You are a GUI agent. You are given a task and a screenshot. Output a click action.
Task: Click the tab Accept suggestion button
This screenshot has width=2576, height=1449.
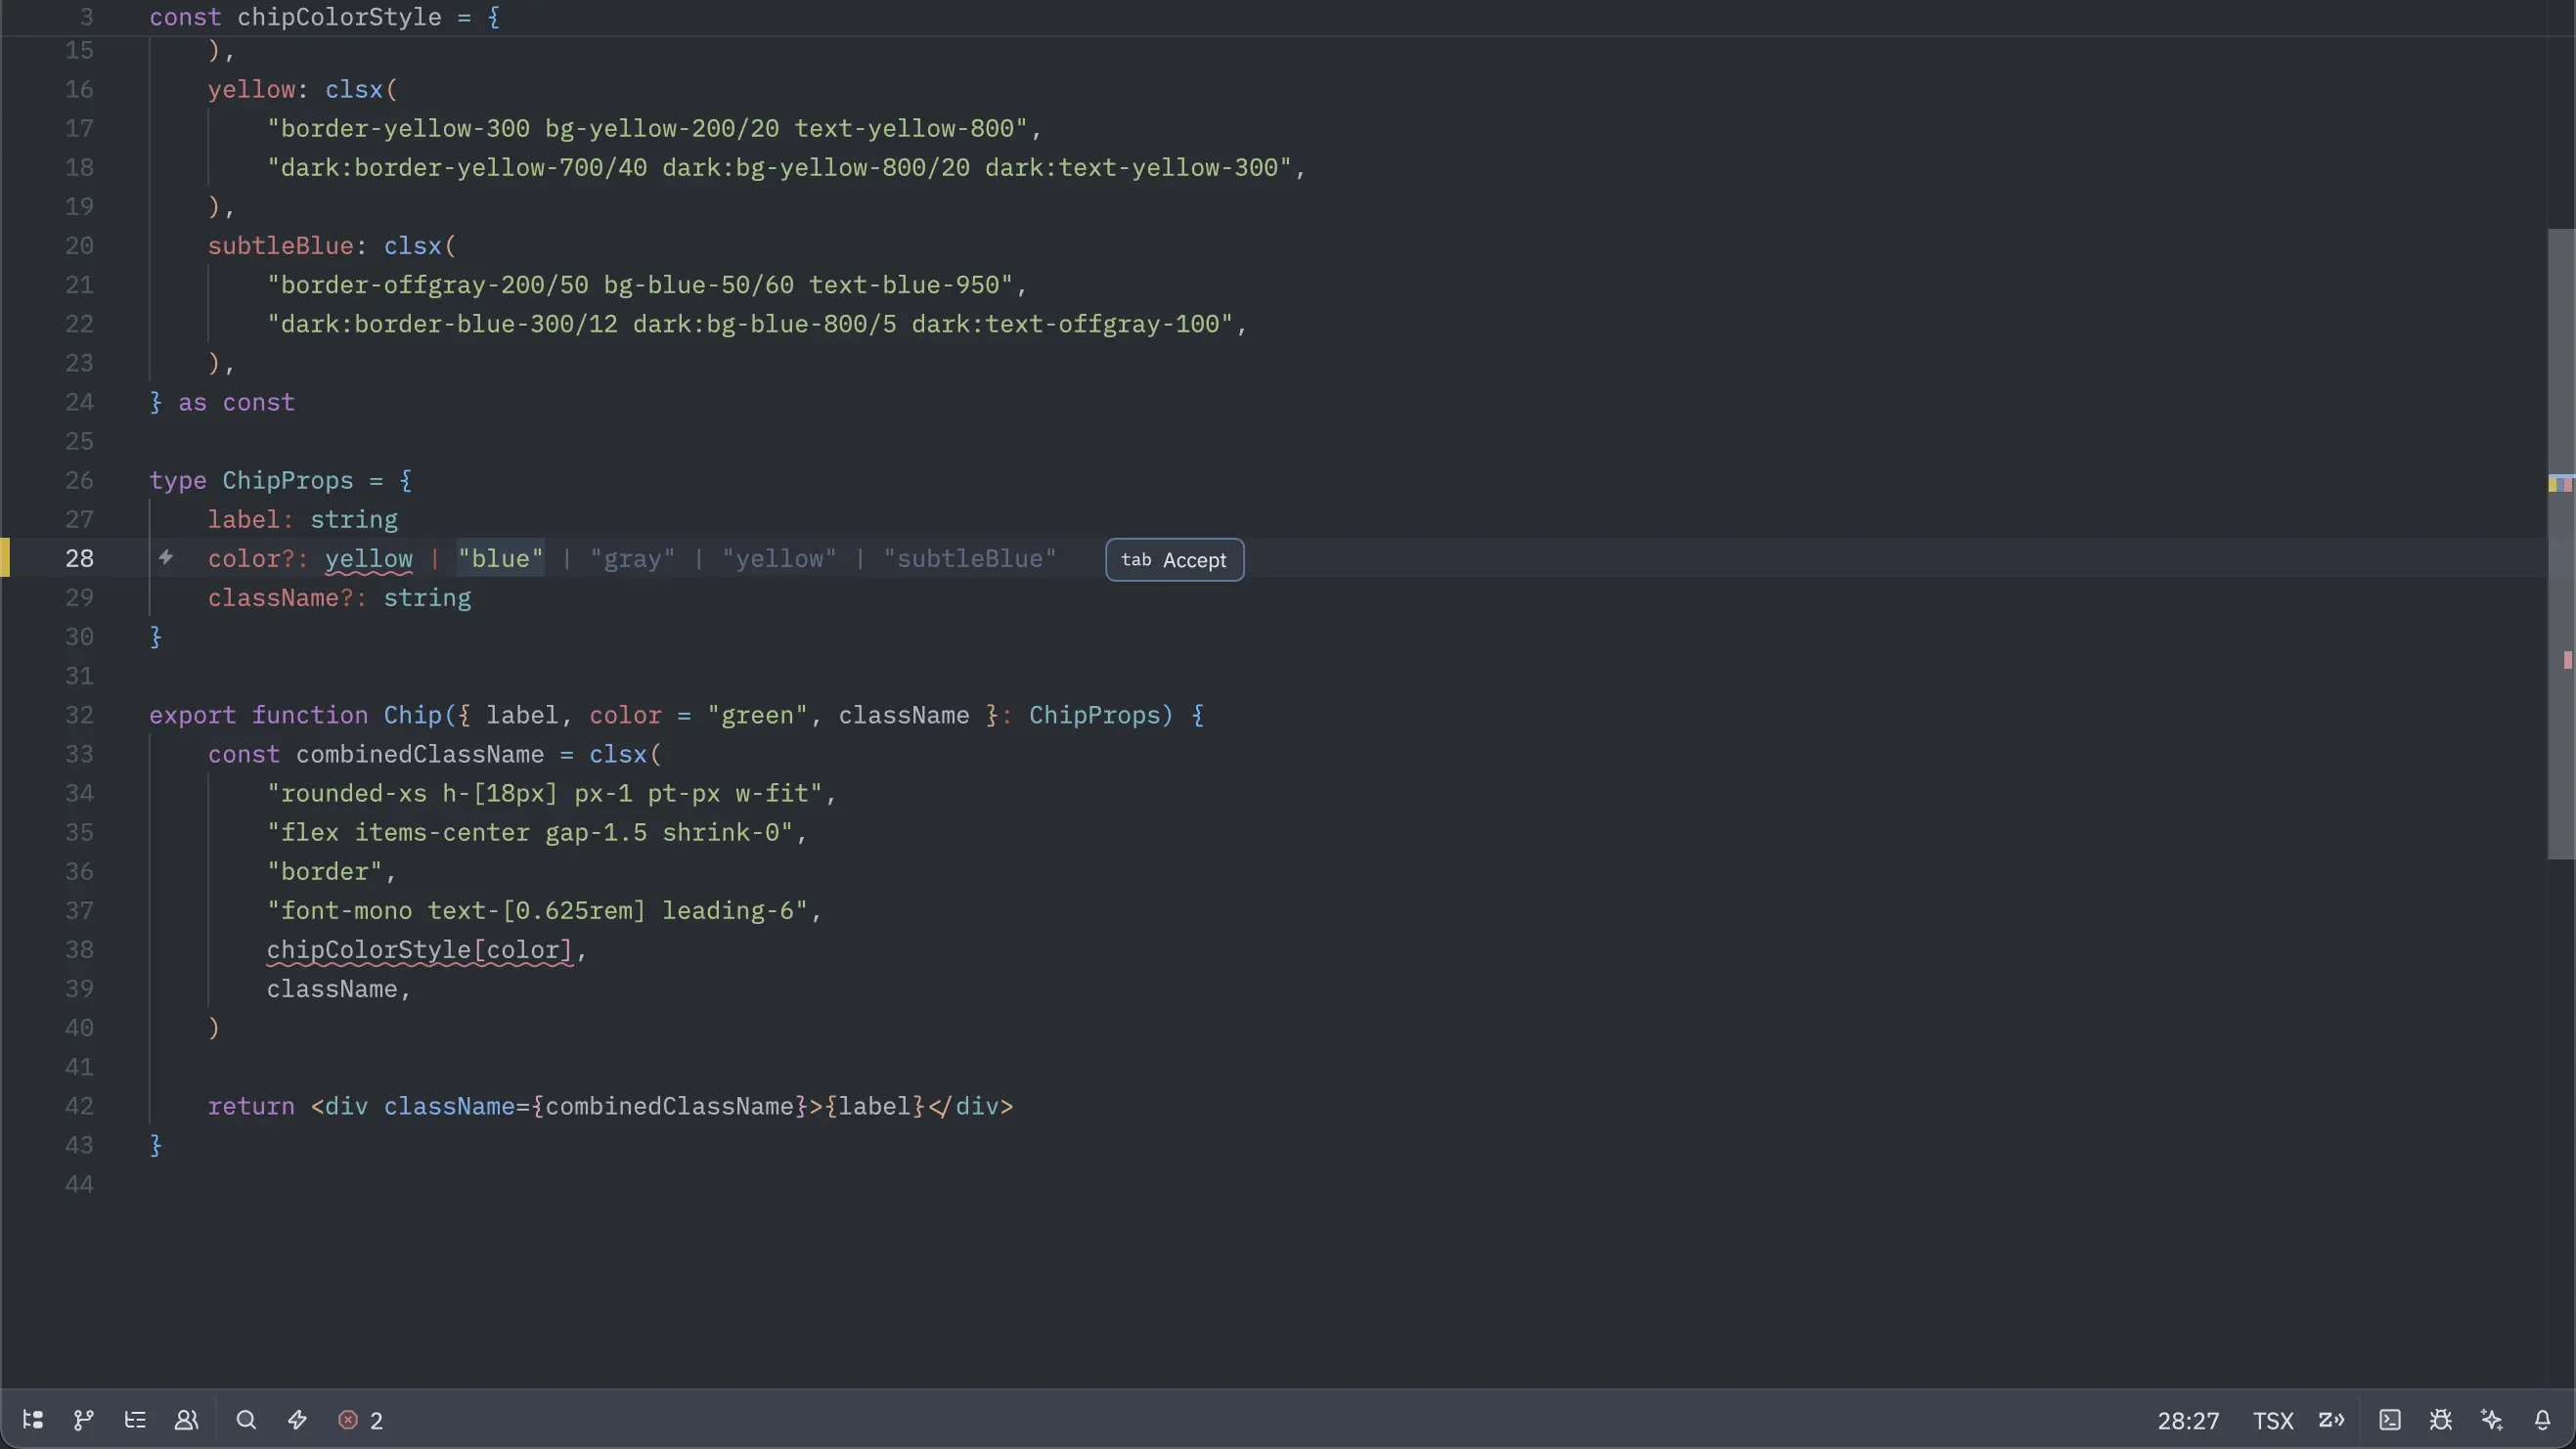coord(1174,560)
